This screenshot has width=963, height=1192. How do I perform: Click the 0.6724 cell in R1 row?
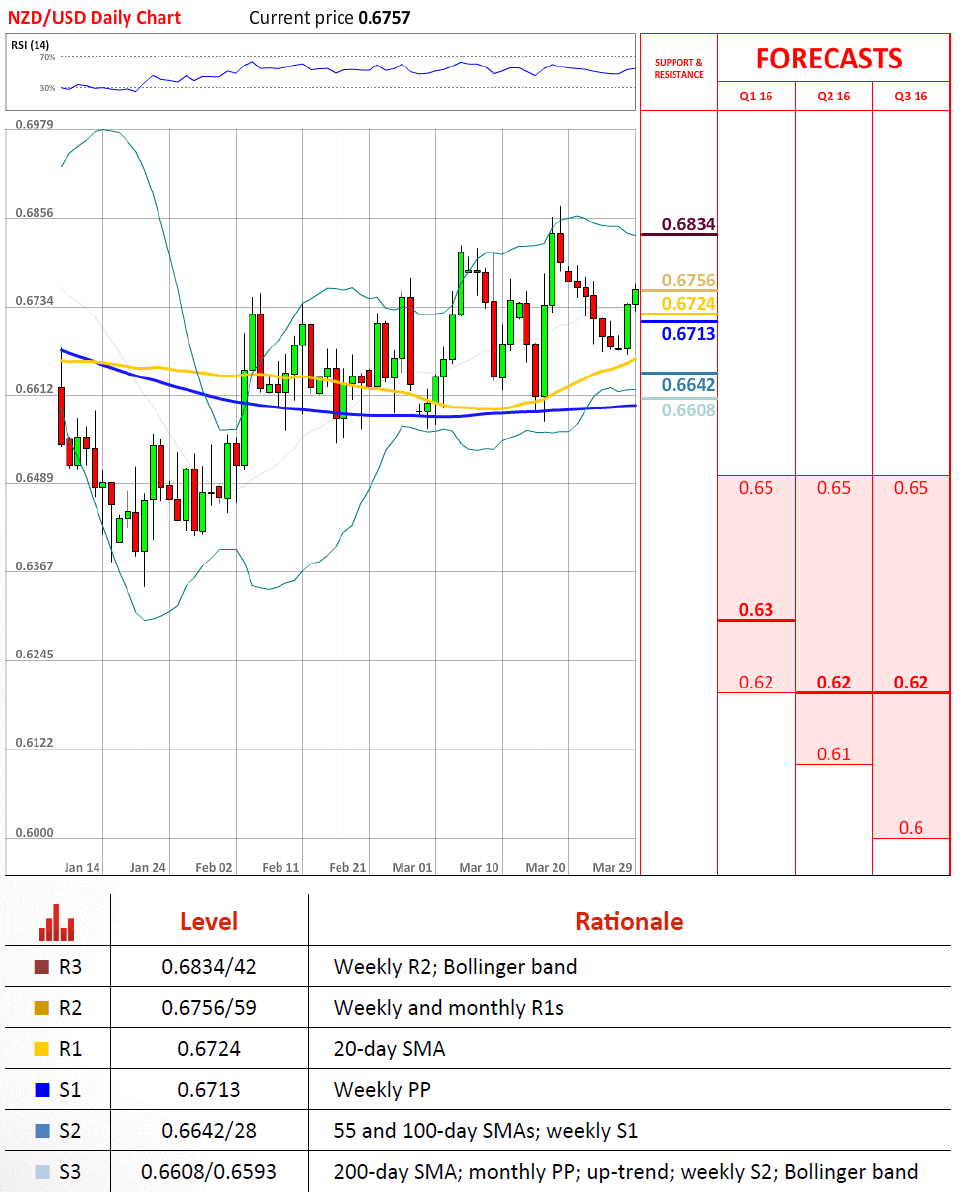[209, 1049]
